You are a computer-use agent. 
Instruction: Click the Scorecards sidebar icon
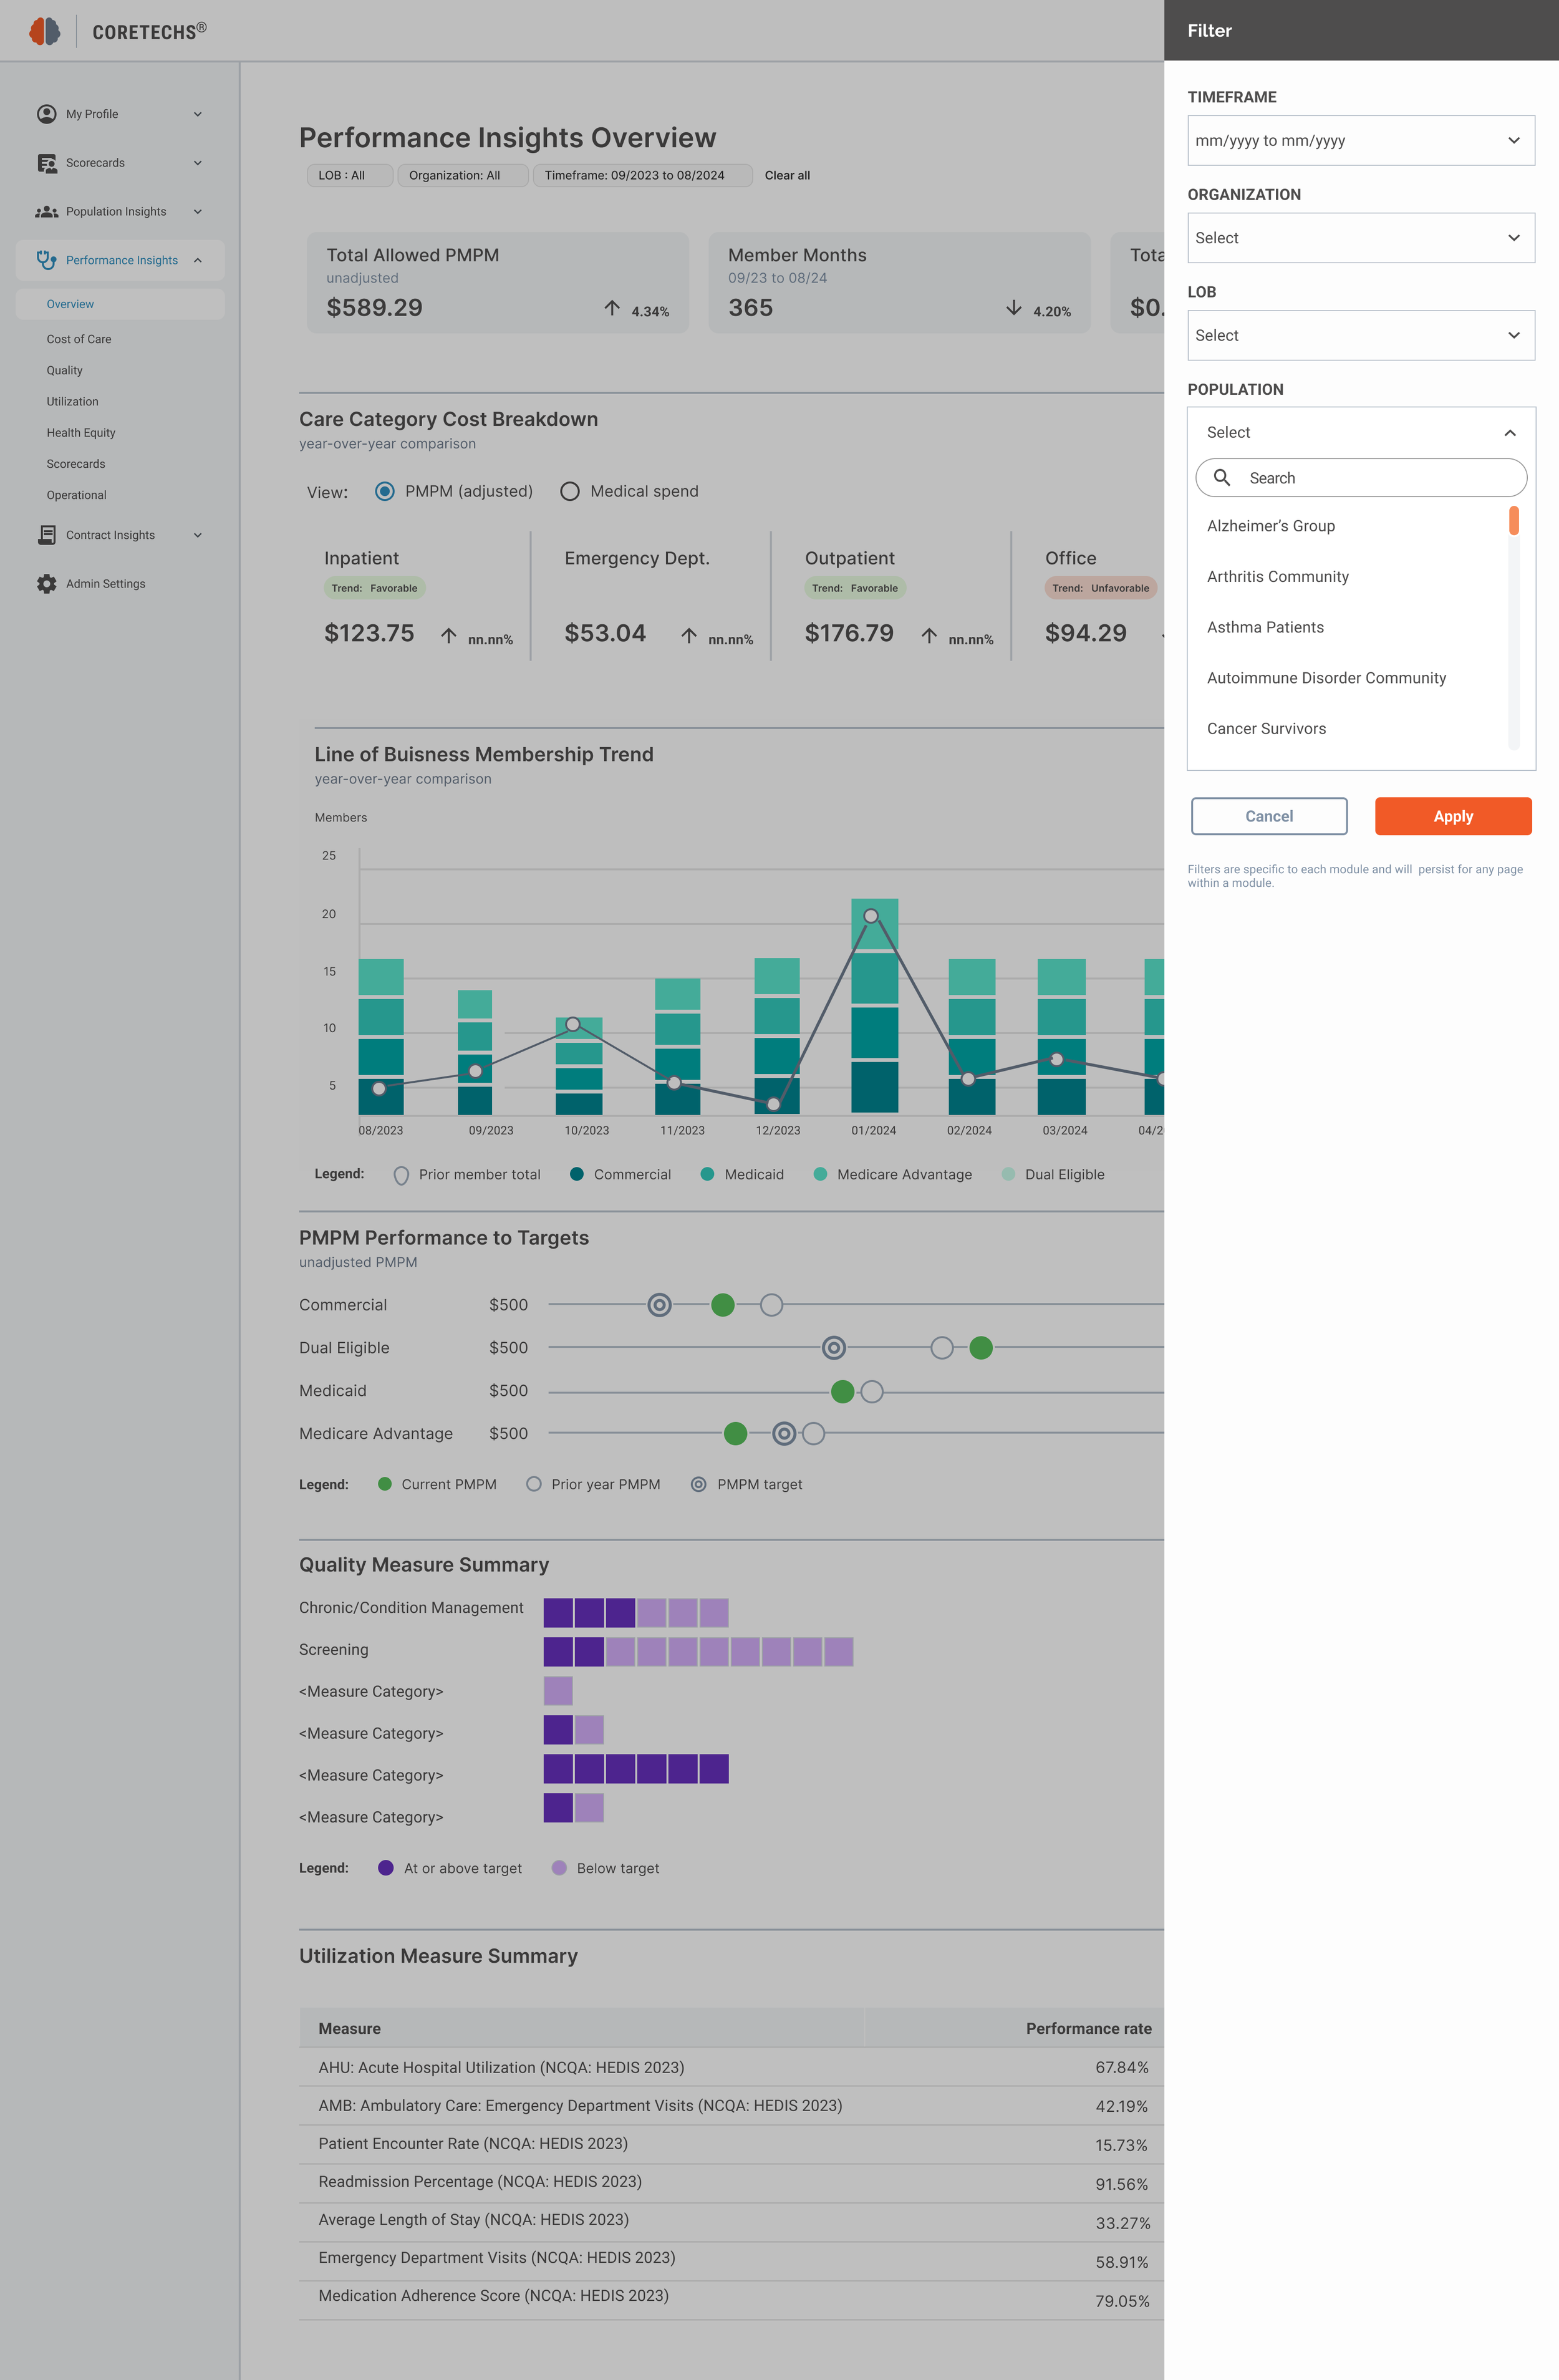[46, 163]
